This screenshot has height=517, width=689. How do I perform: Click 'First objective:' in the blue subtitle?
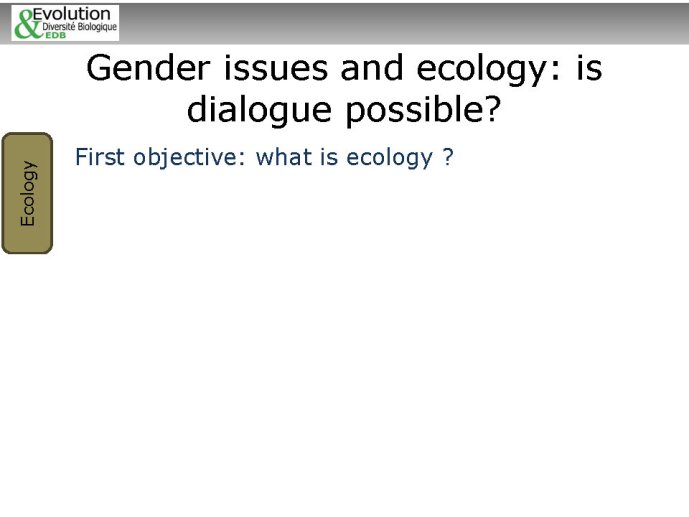click(x=160, y=158)
